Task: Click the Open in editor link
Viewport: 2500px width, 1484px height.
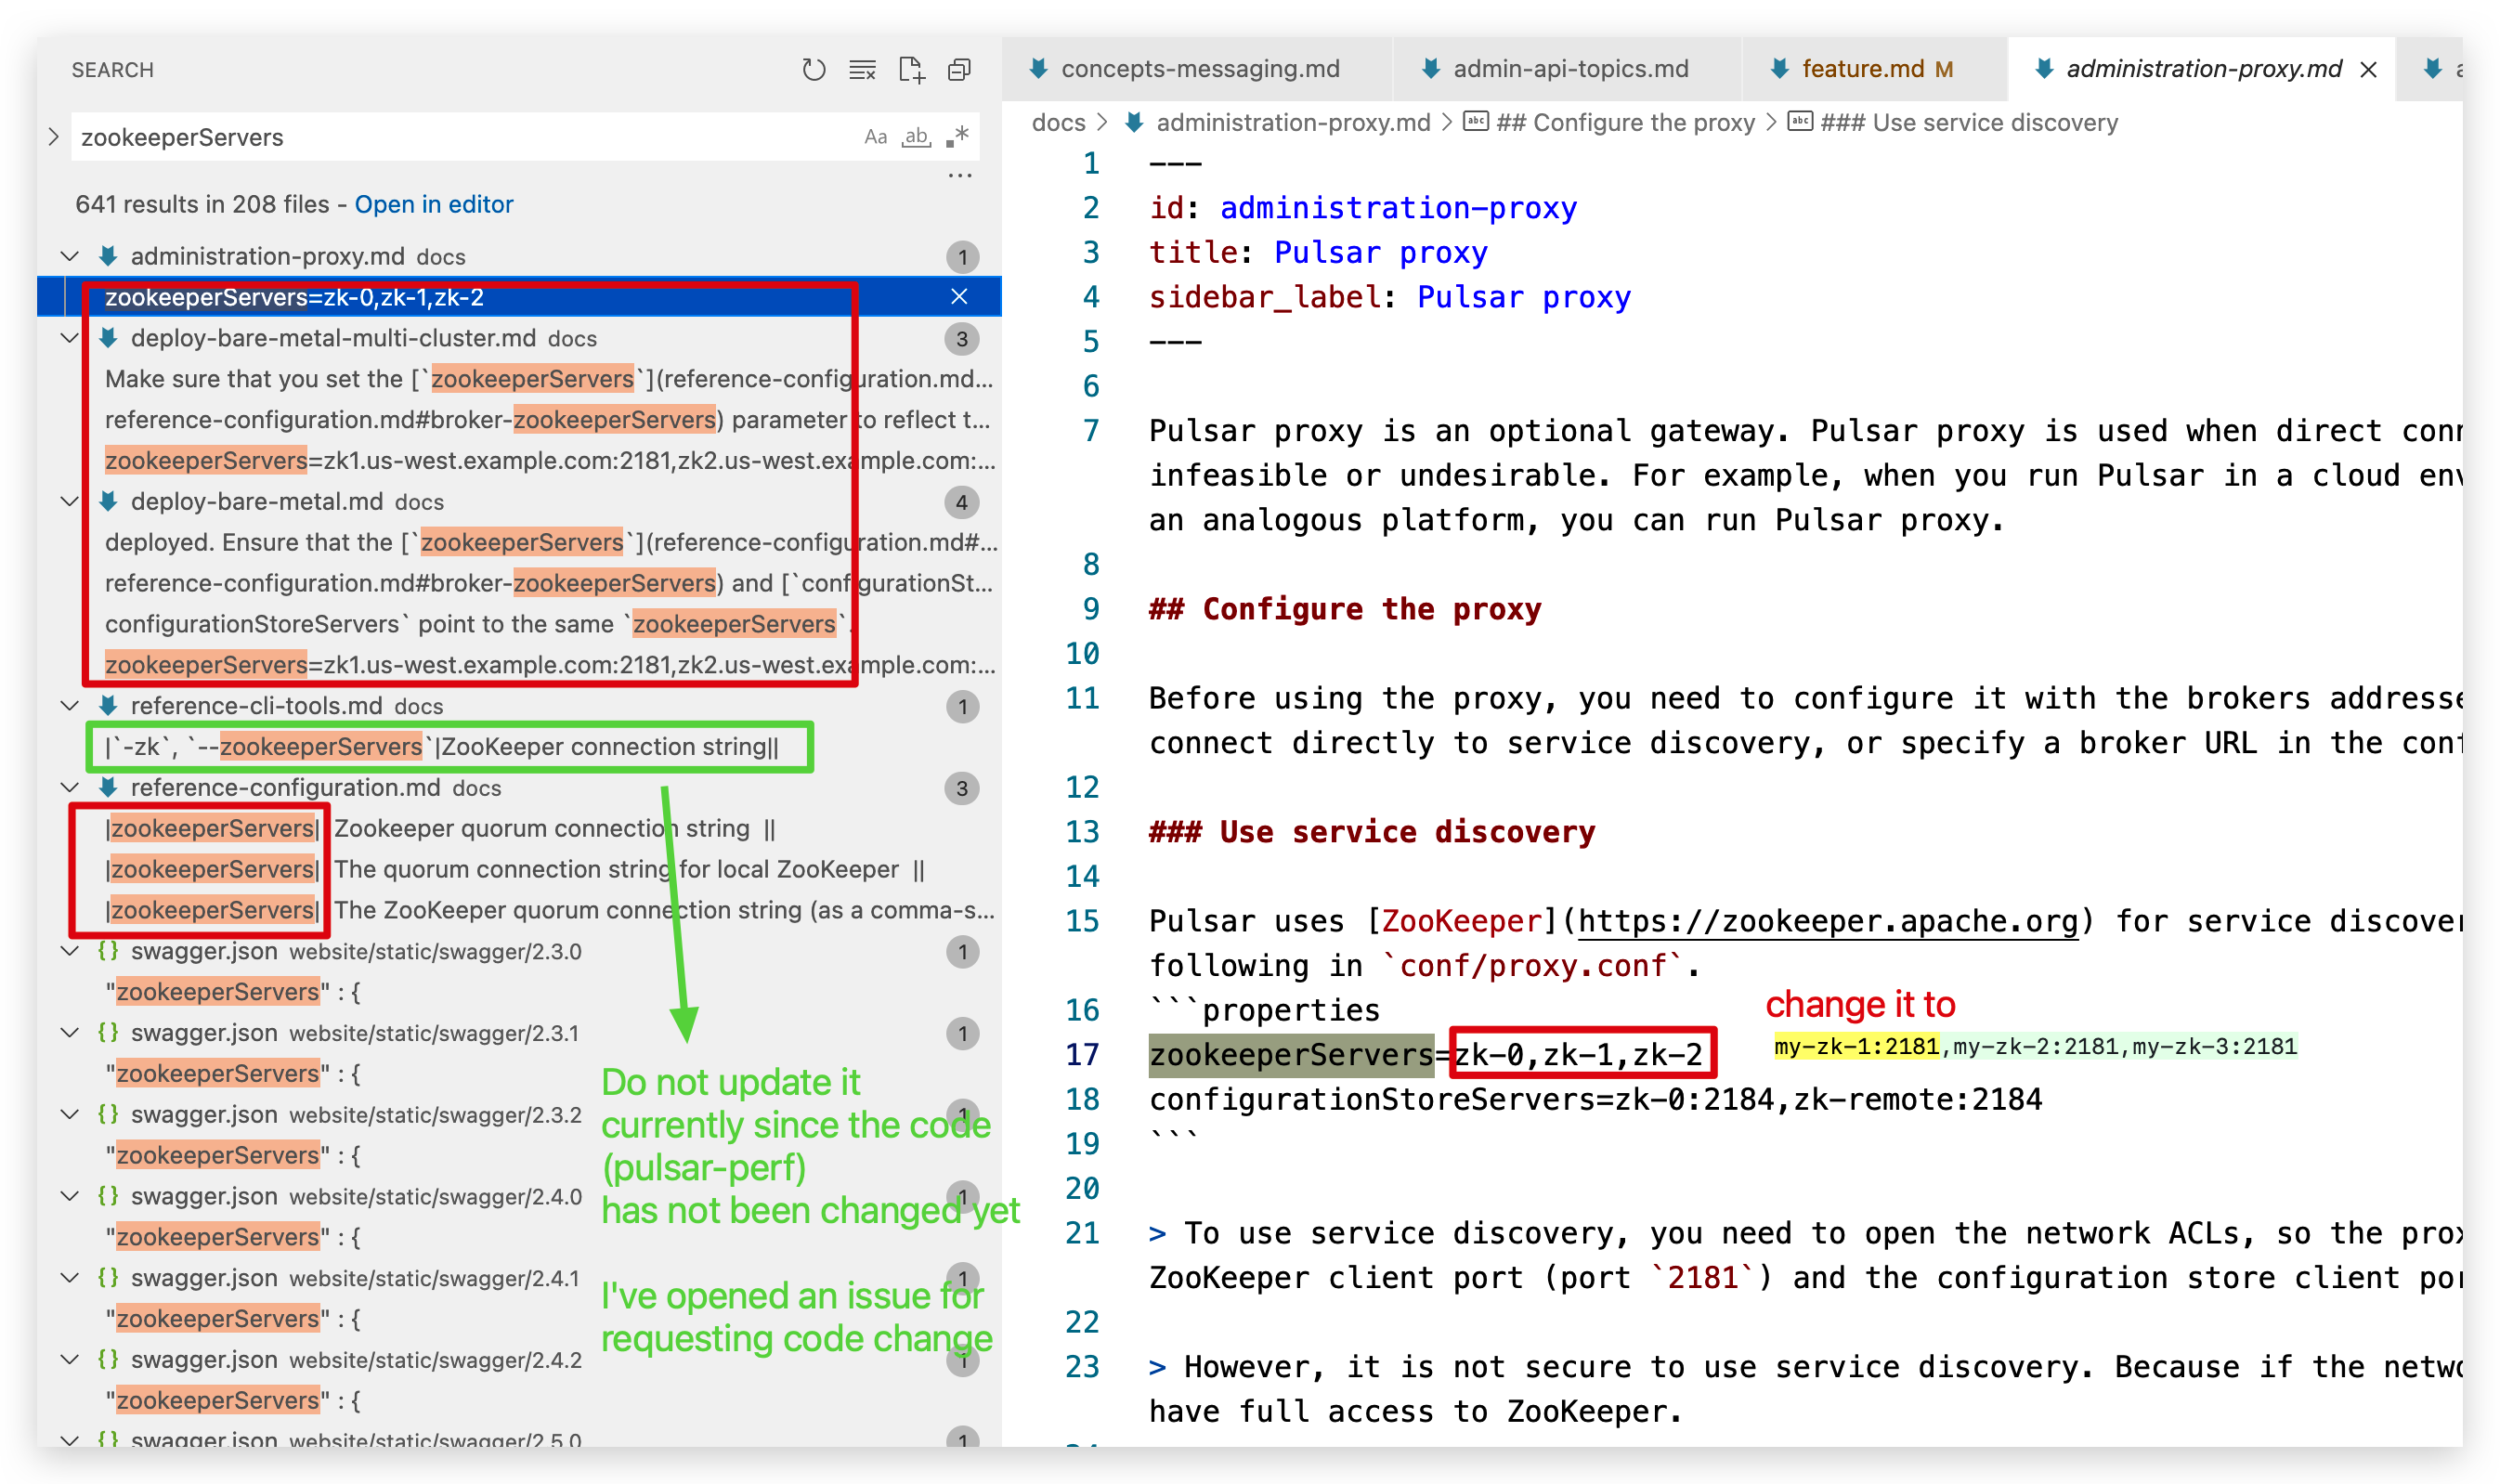Action: (433, 204)
